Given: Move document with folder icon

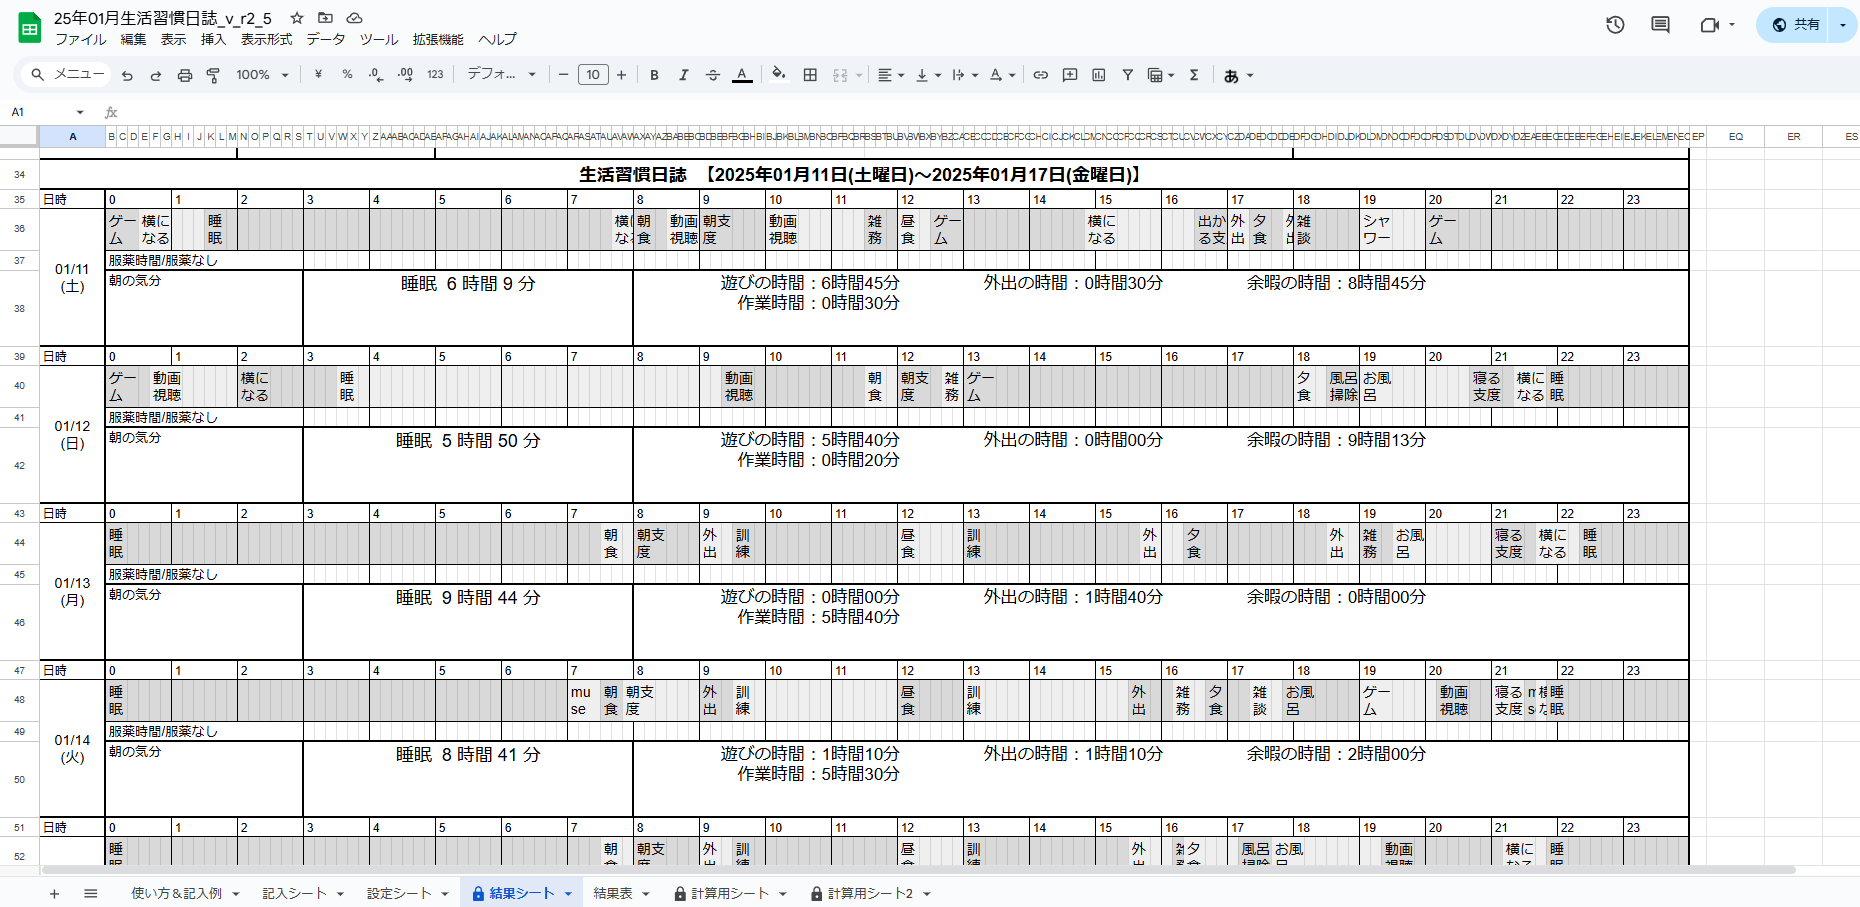Looking at the screenshot, I should pos(325,18).
